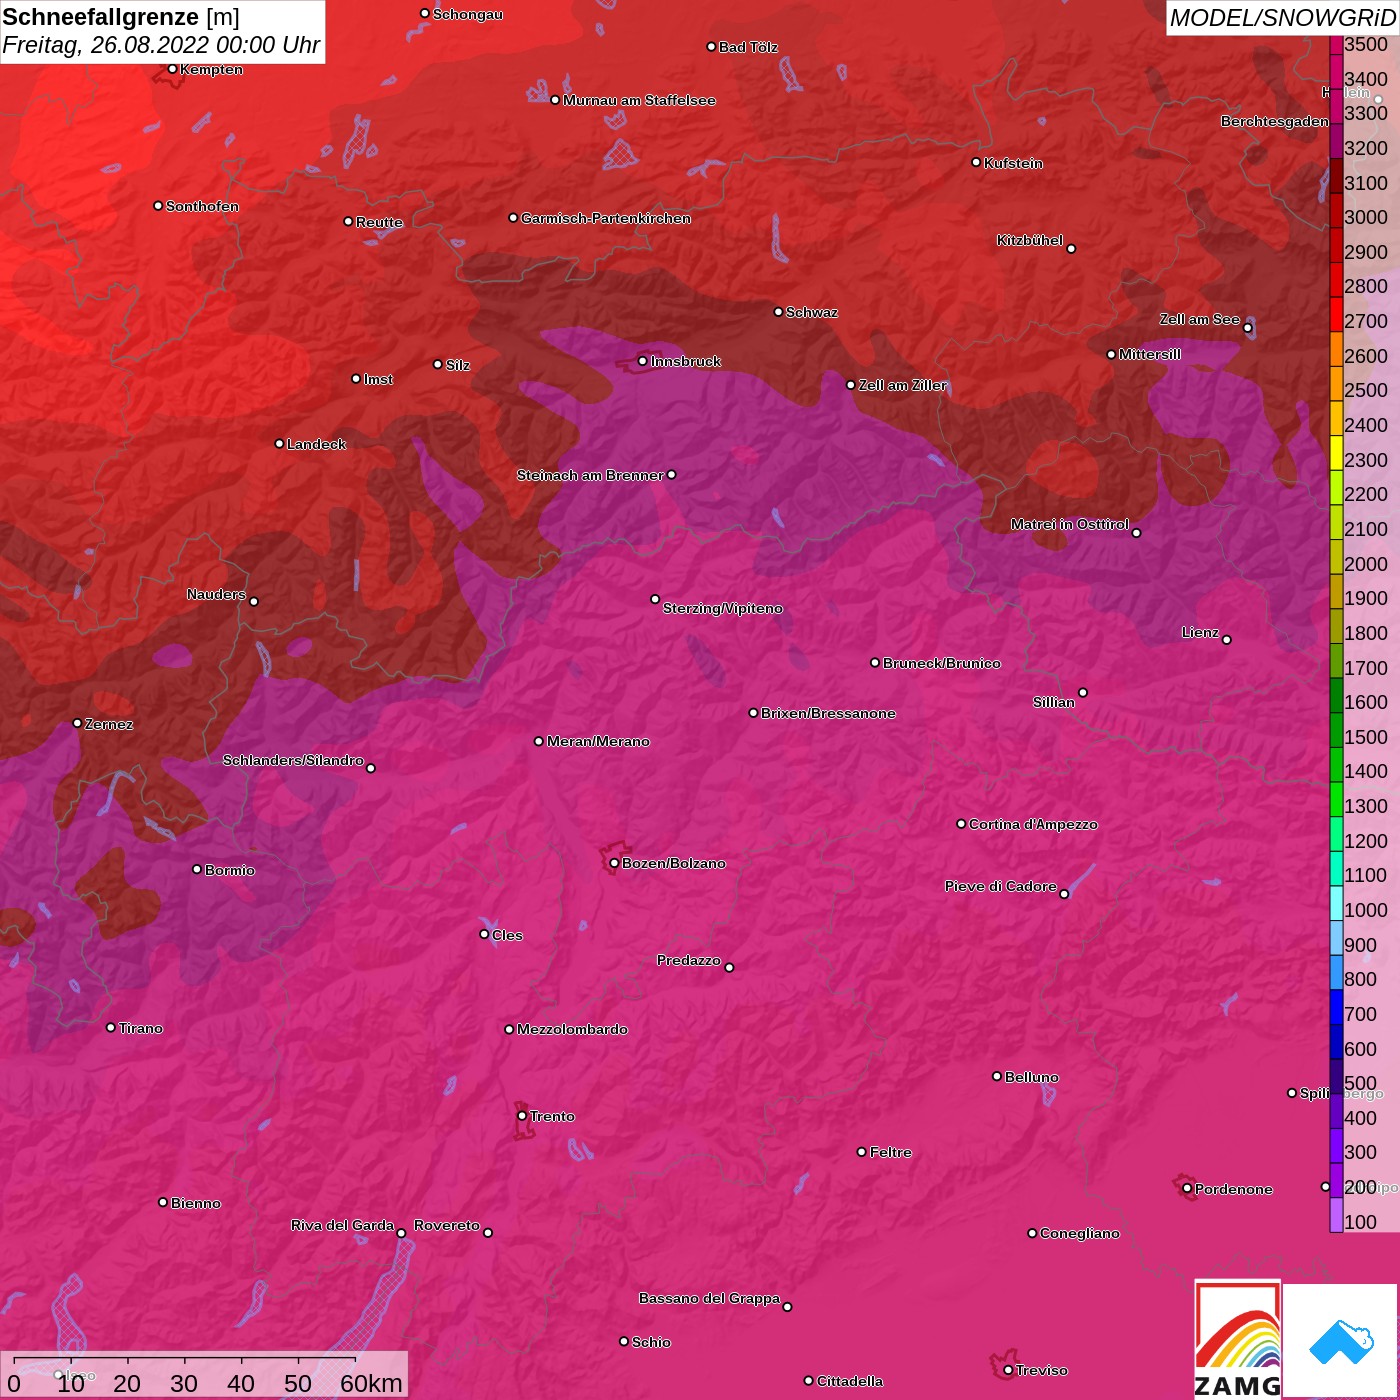Click the Meran/Merano label
The image size is (1400, 1400).
pyautogui.click(x=598, y=741)
